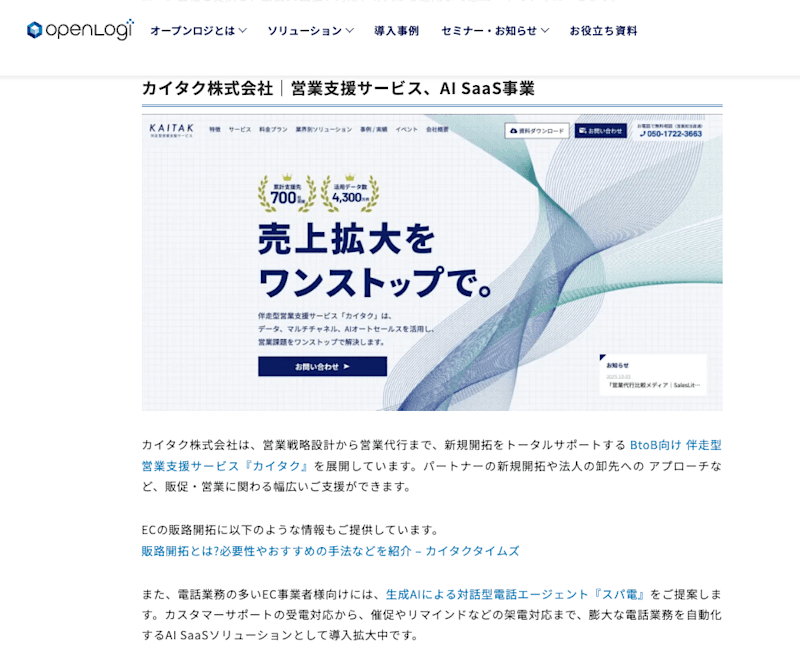Viewport: 800px width, 659px height.
Task: Click the phone number 050-1722-3663
Action: point(674,134)
